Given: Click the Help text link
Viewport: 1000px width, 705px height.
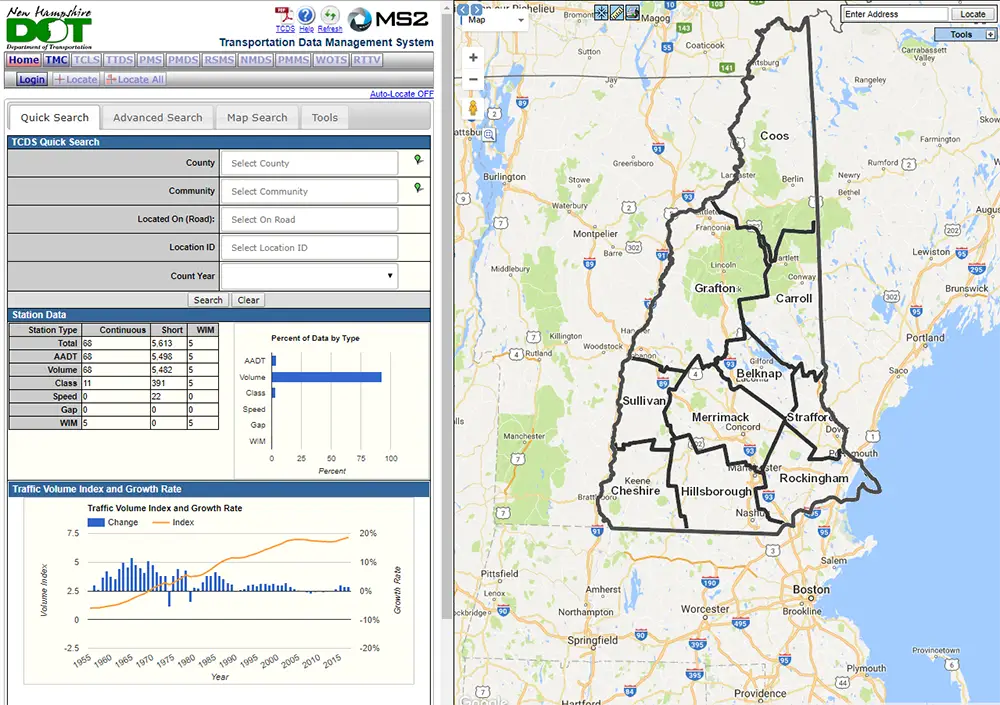Looking at the screenshot, I should pos(306,29).
